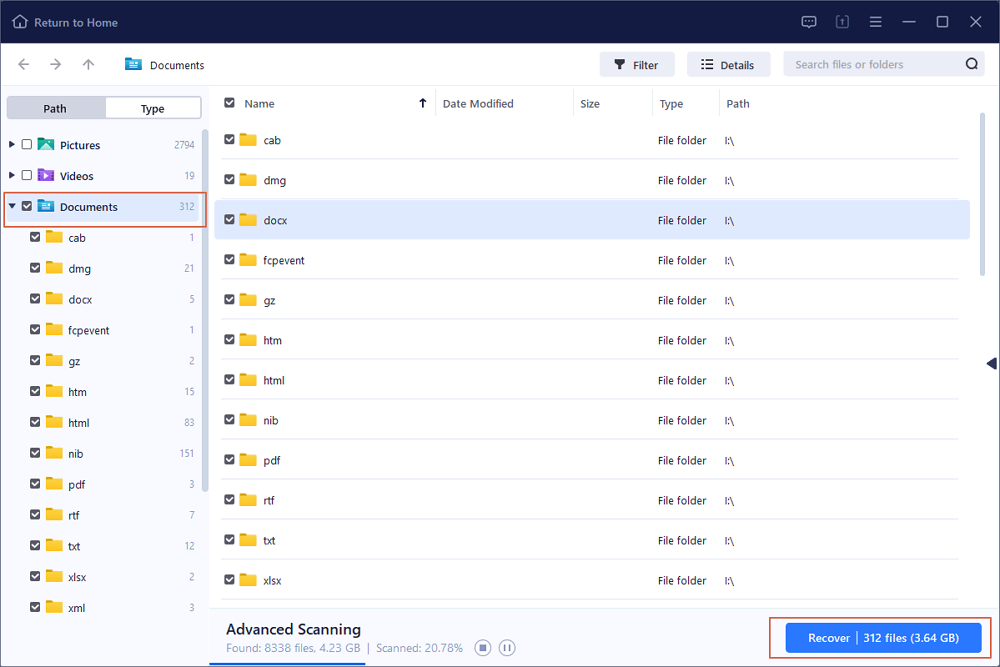
Task: Click the Documents category icon in tree
Action: point(46,206)
